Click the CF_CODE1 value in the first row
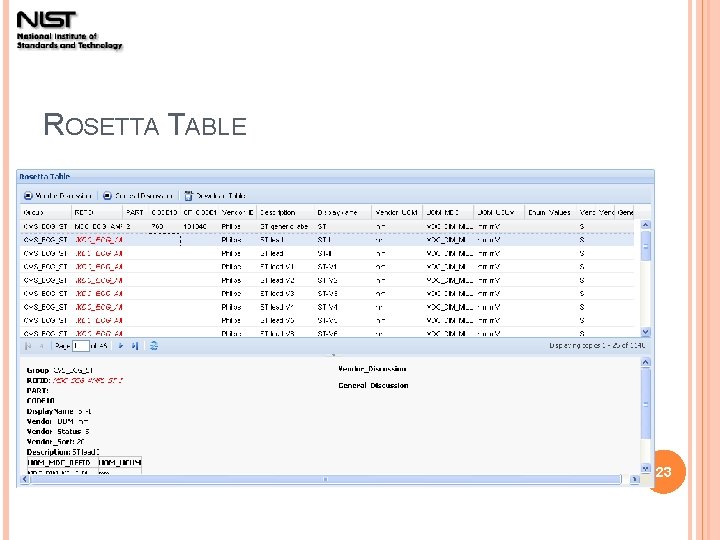This screenshot has height=540, width=720. coord(195,226)
